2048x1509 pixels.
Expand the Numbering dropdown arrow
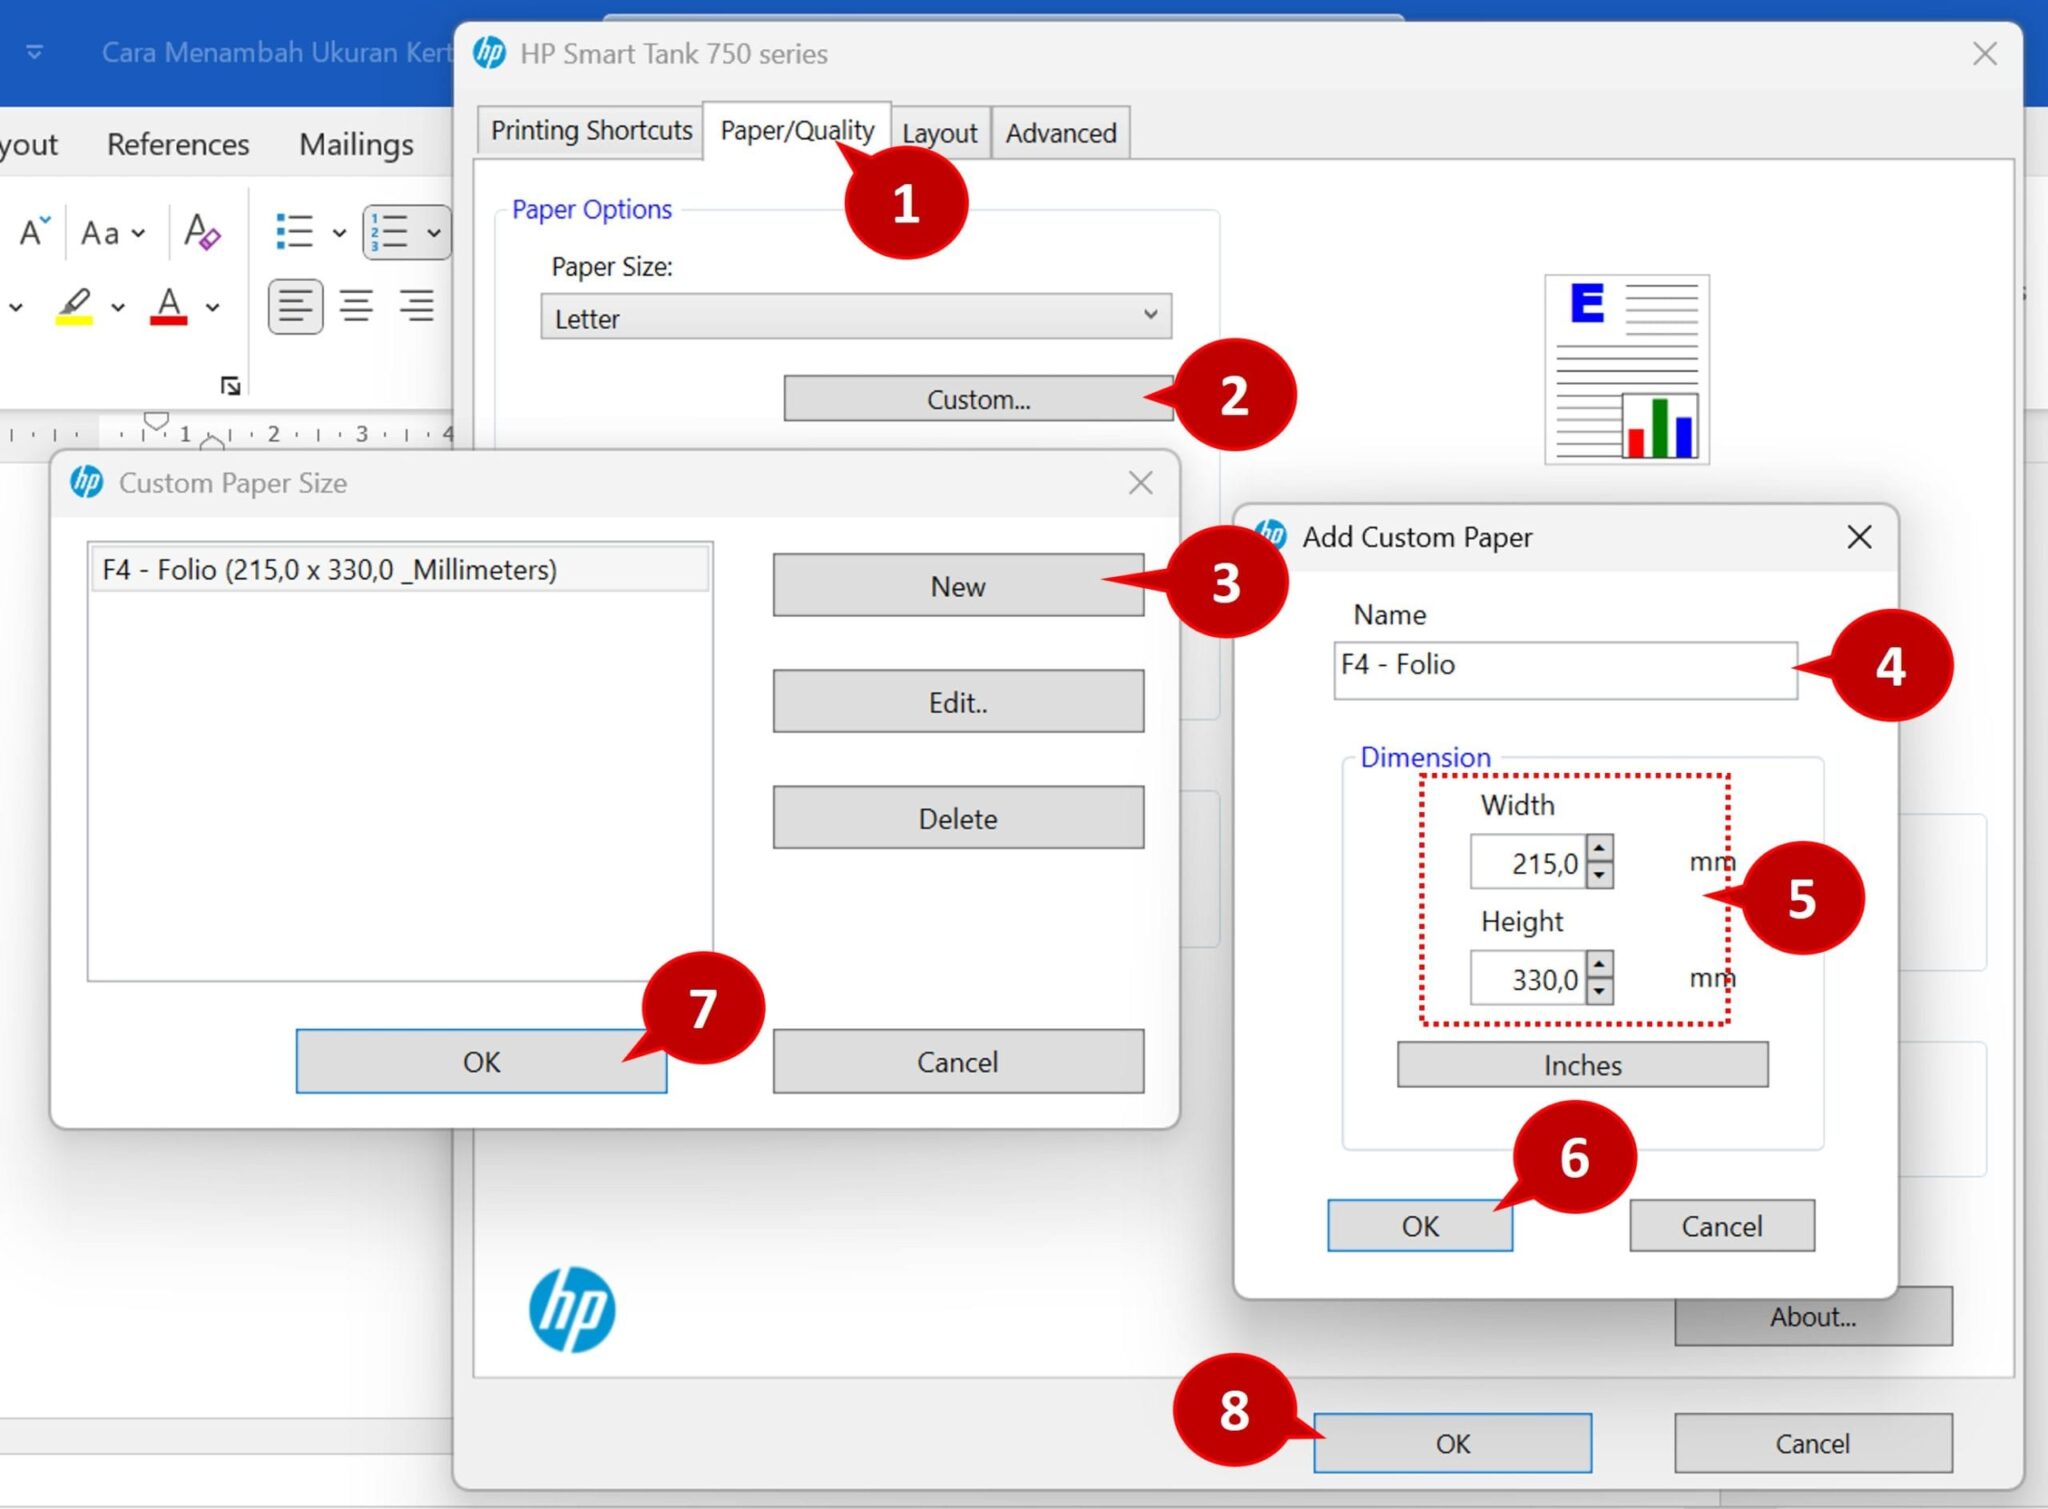[434, 232]
